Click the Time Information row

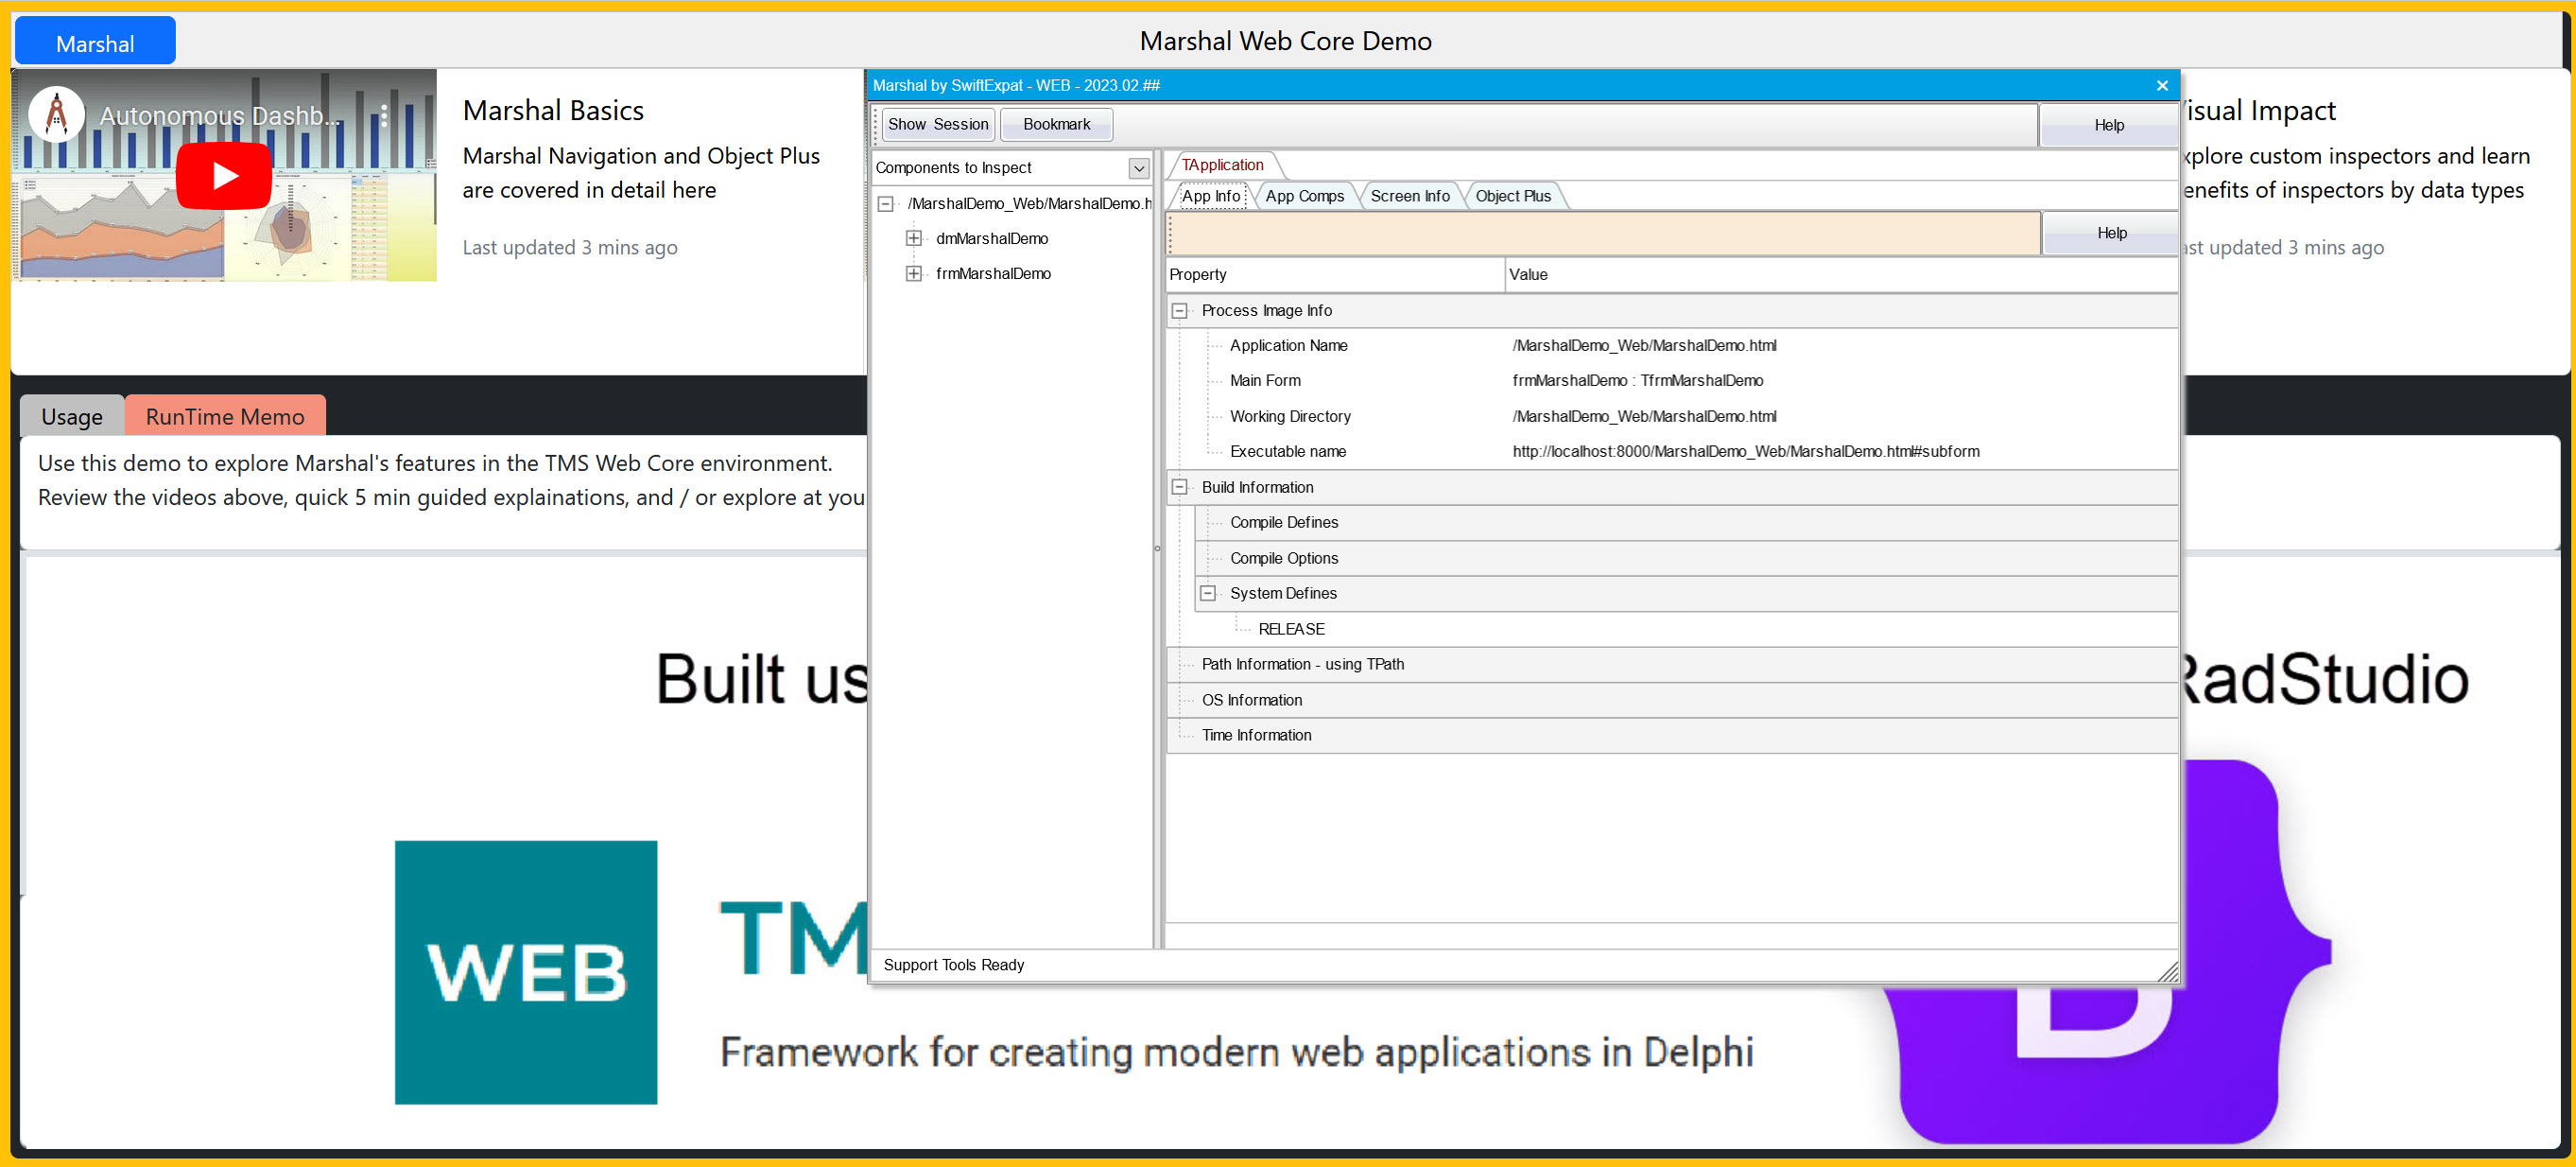tap(1672, 735)
